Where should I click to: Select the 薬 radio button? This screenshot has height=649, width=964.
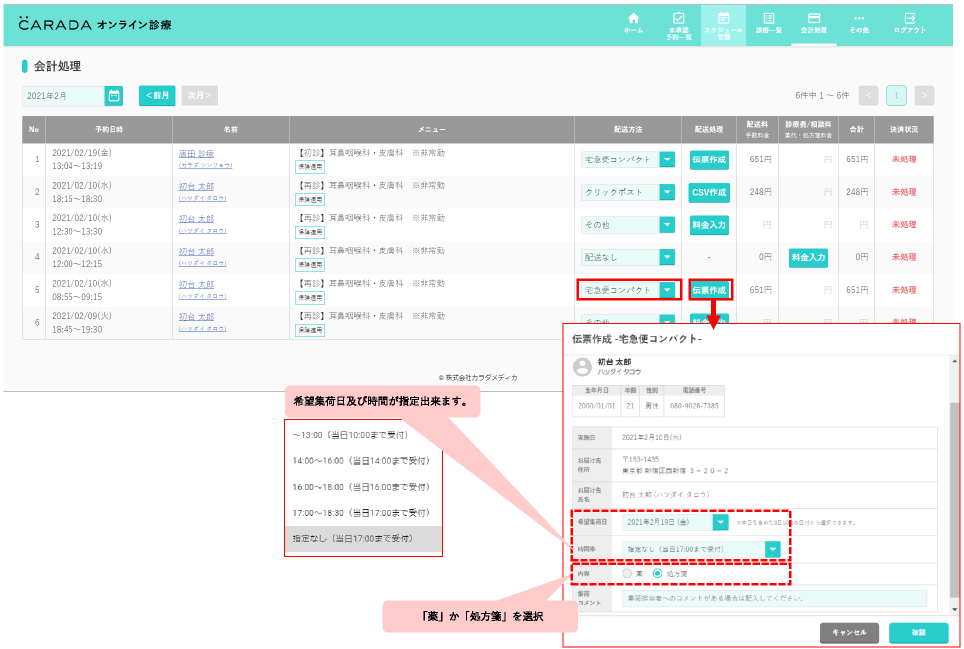pyautogui.click(x=628, y=573)
